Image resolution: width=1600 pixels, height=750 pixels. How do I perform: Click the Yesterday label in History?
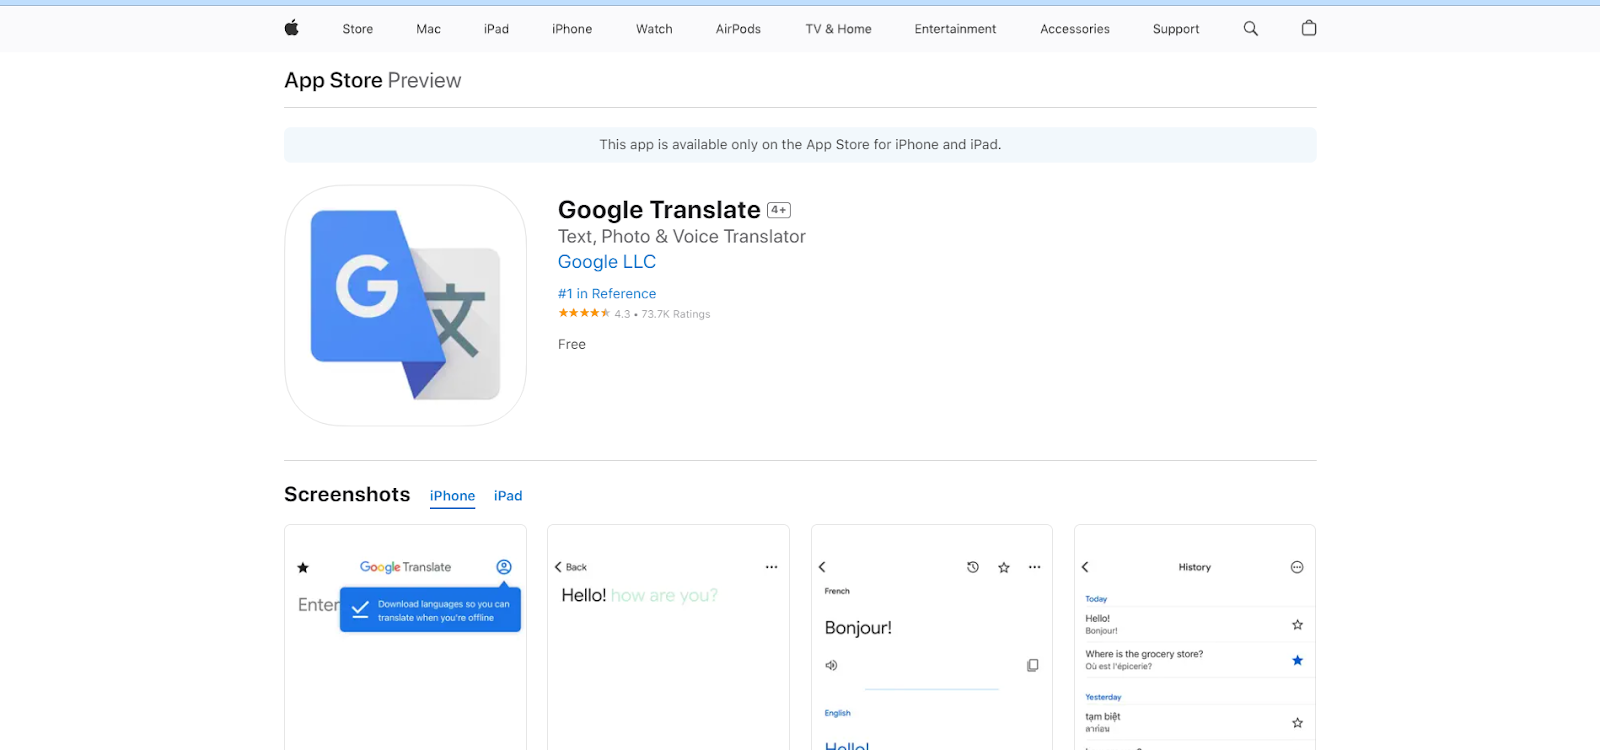(1103, 697)
